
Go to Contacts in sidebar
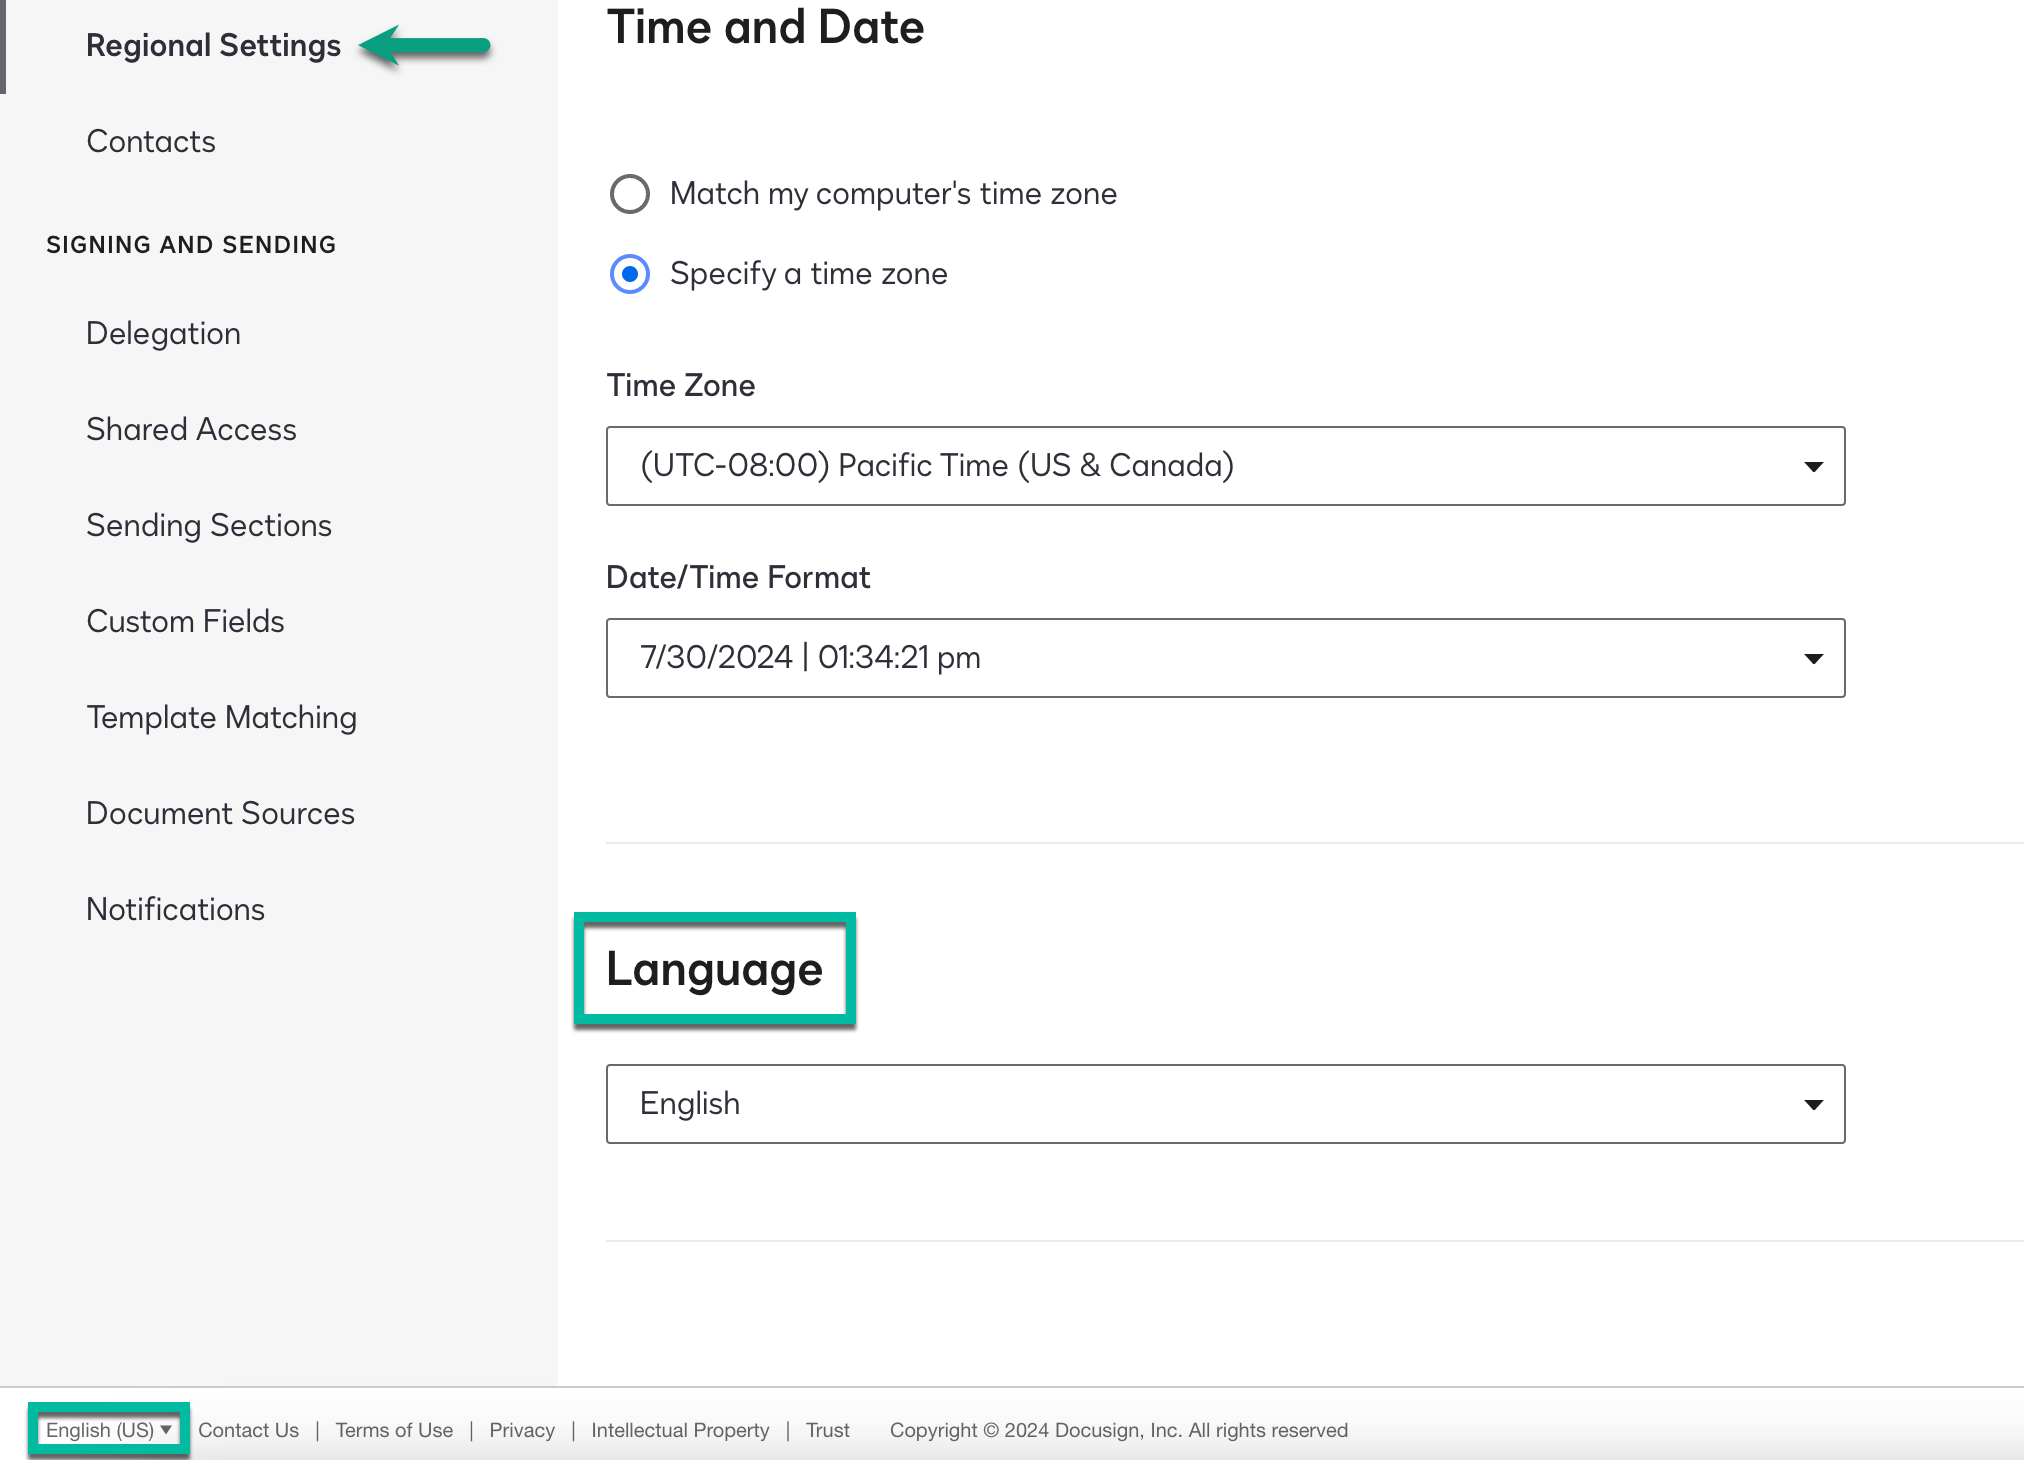pos(151,142)
